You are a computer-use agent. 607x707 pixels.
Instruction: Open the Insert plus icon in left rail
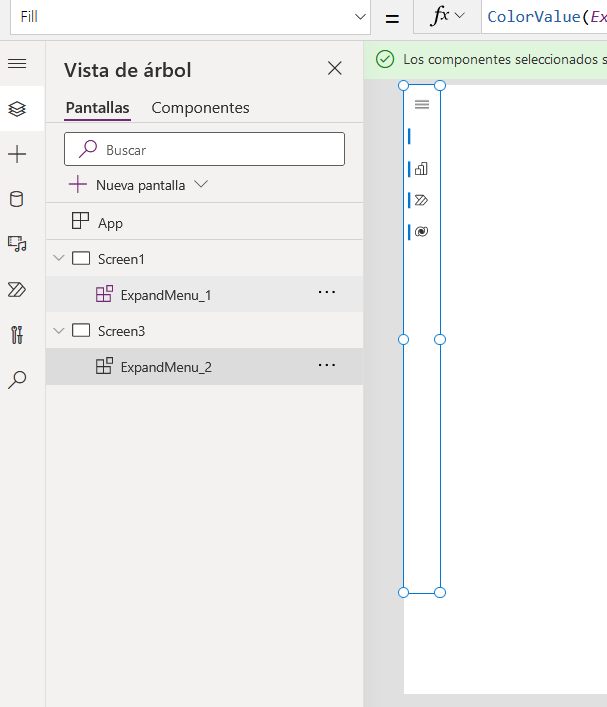click(17, 154)
